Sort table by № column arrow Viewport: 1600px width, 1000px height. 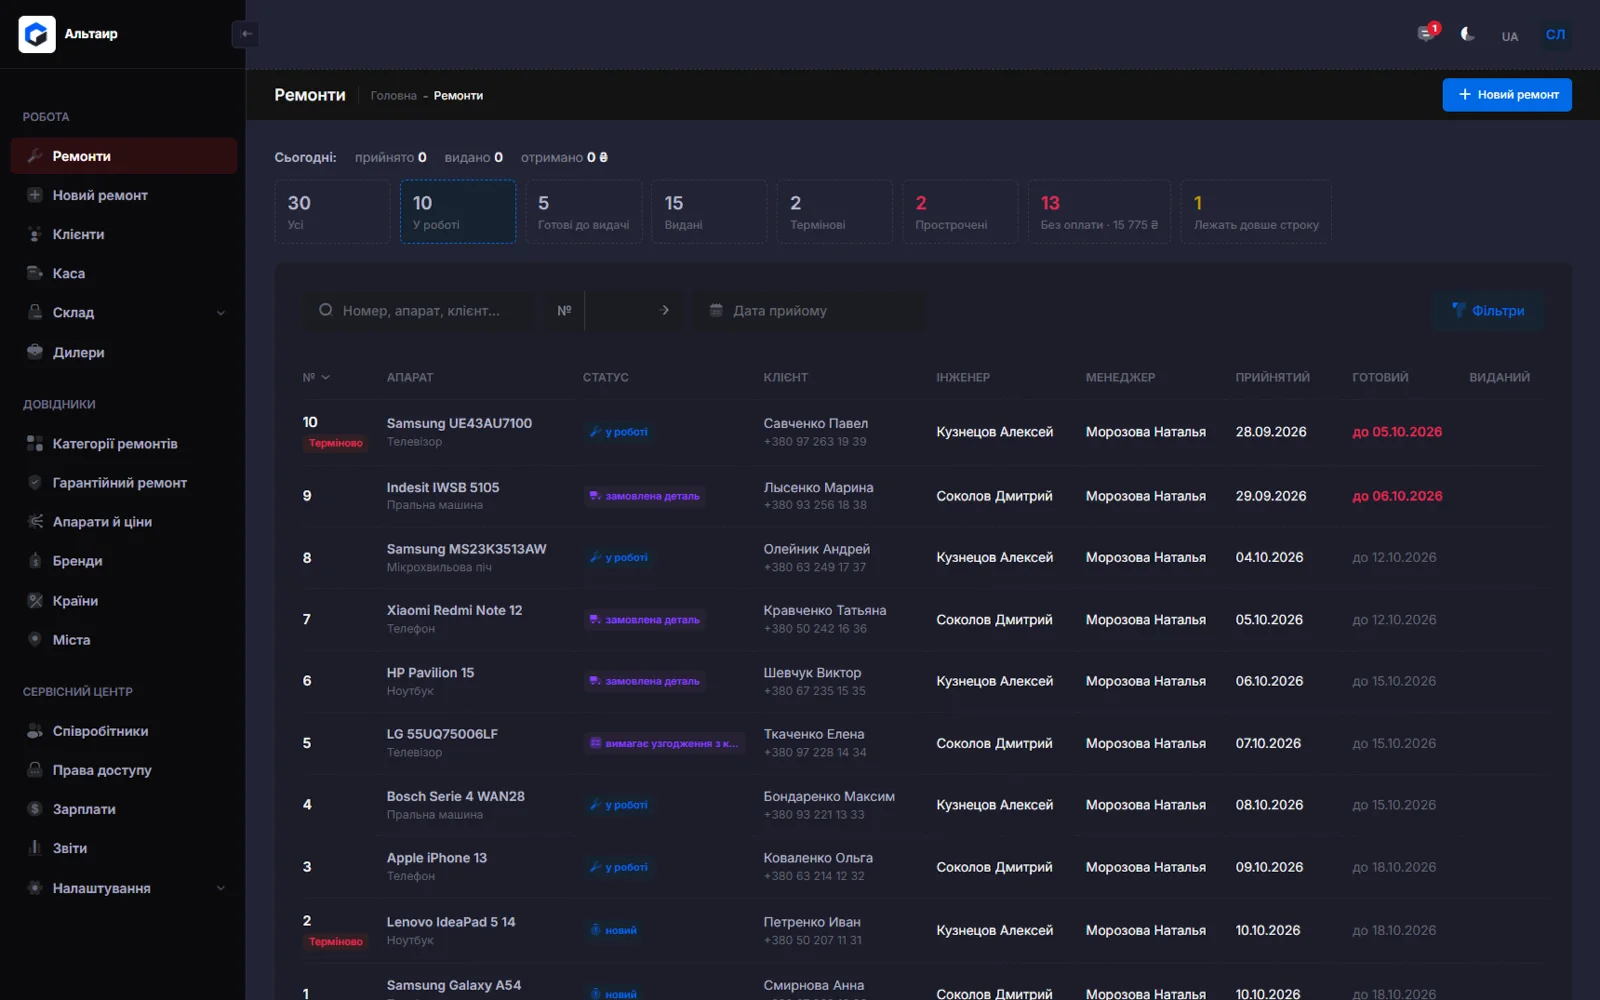coord(326,378)
